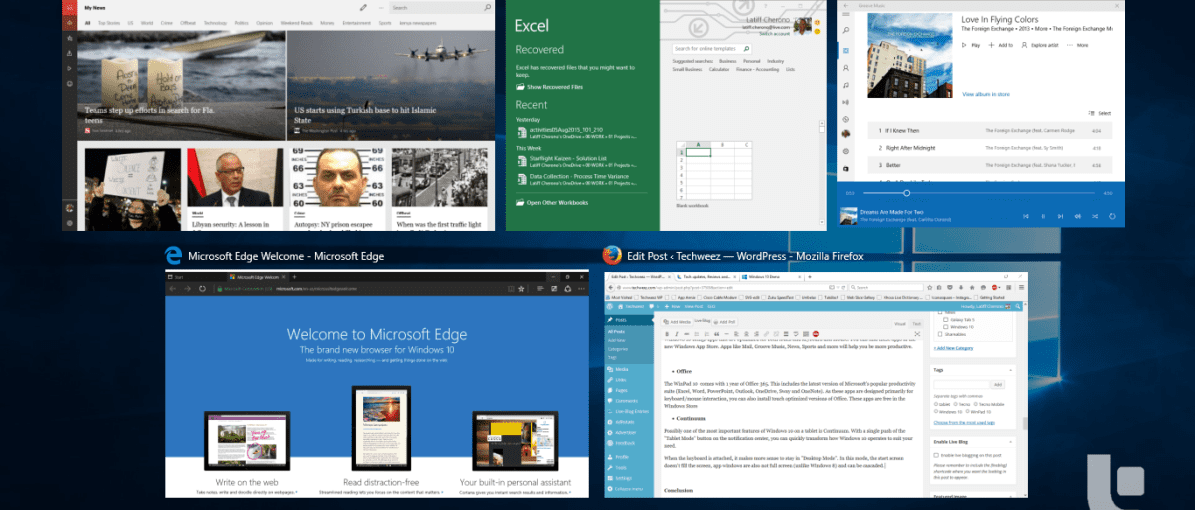Open Media in WordPress sidebar menu
Viewport: 1195px width, 510px height.
(x=621, y=369)
